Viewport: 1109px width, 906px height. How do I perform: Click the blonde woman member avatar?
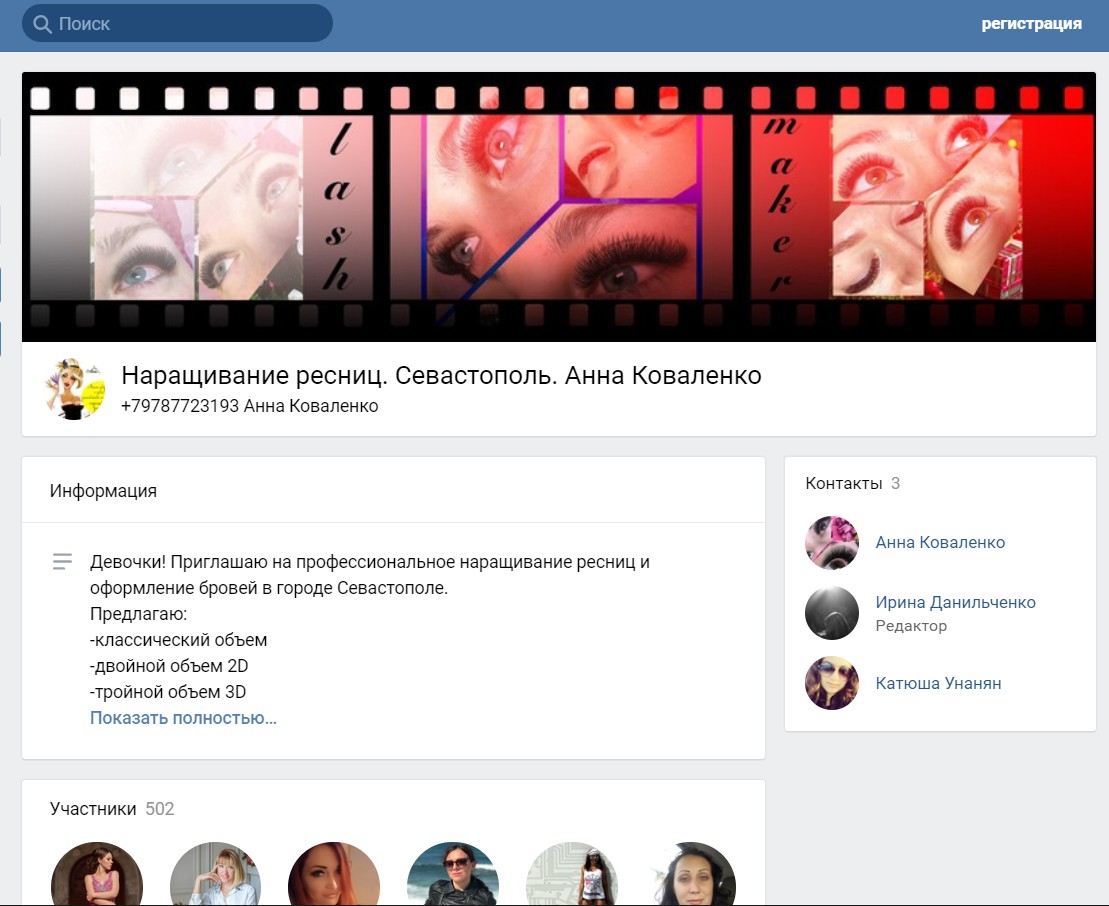[216, 874]
